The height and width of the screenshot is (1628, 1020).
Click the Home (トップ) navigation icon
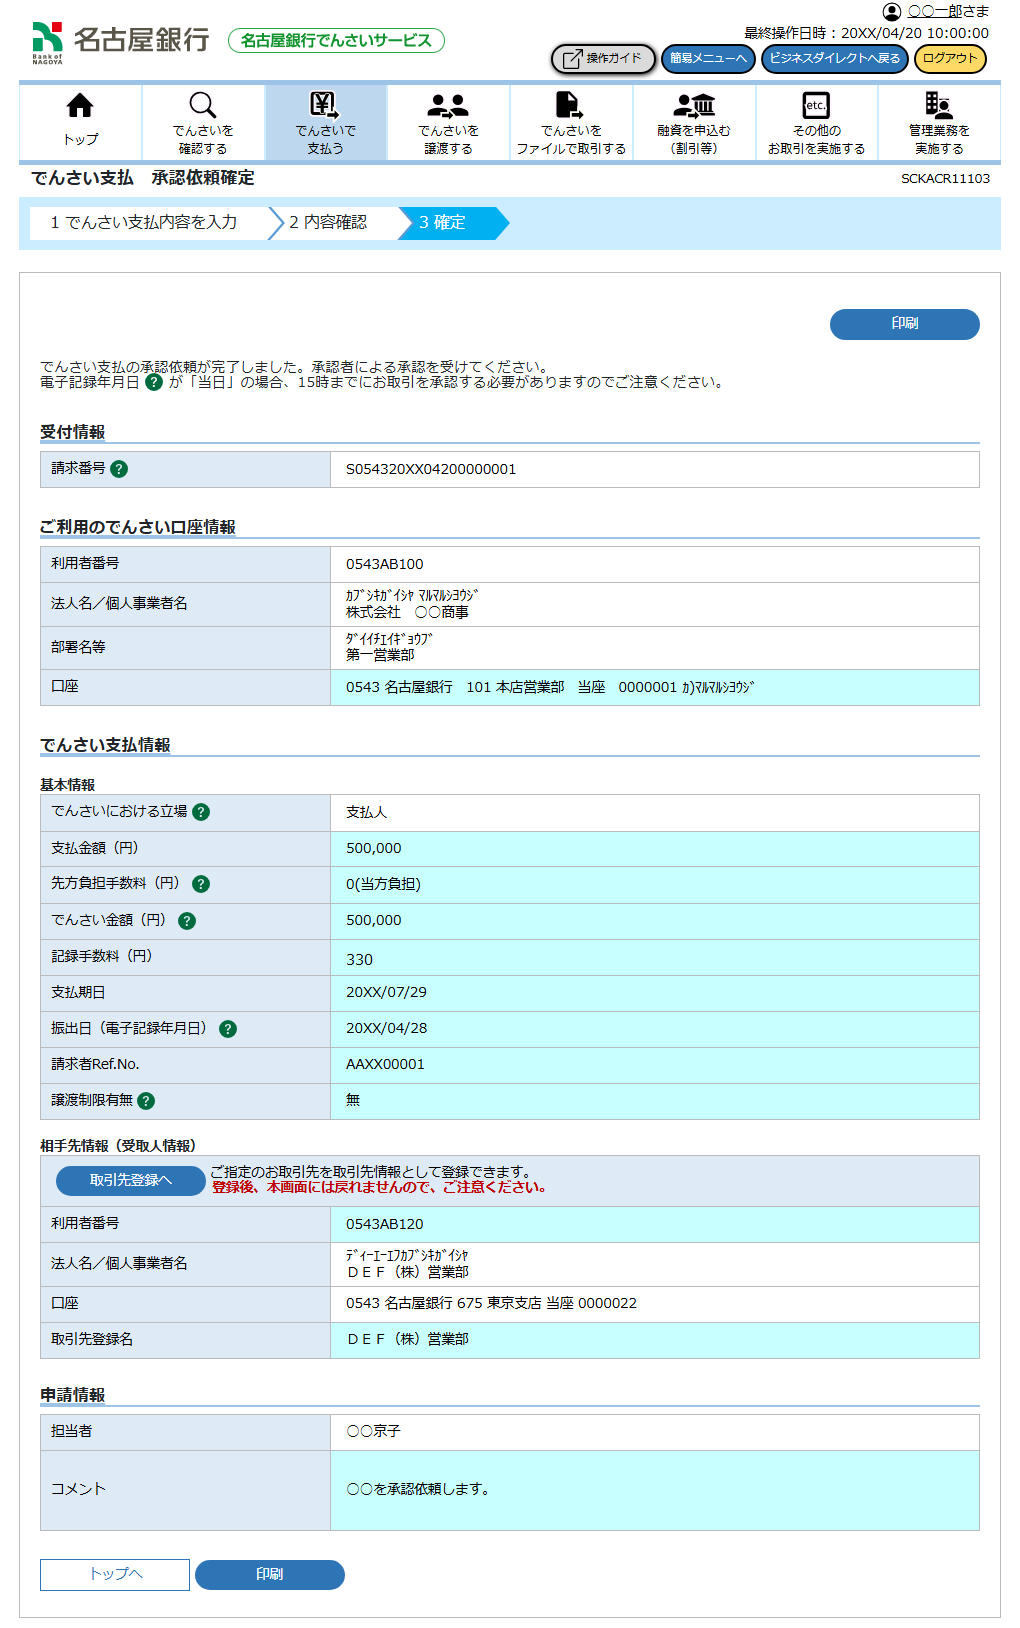click(x=80, y=106)
